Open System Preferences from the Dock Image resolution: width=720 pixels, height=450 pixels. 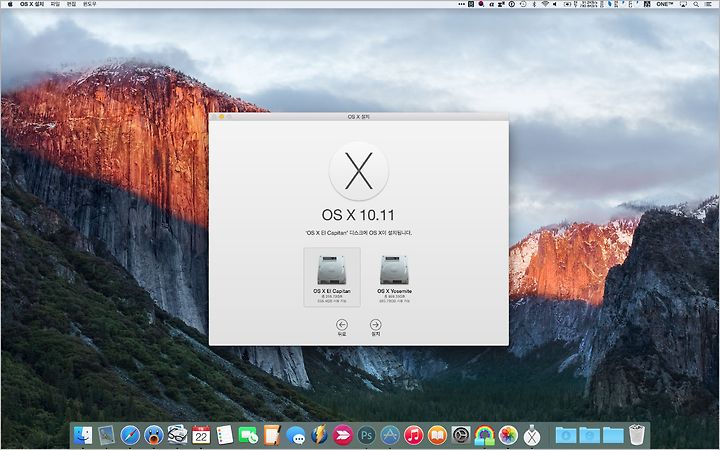point(461,435)
